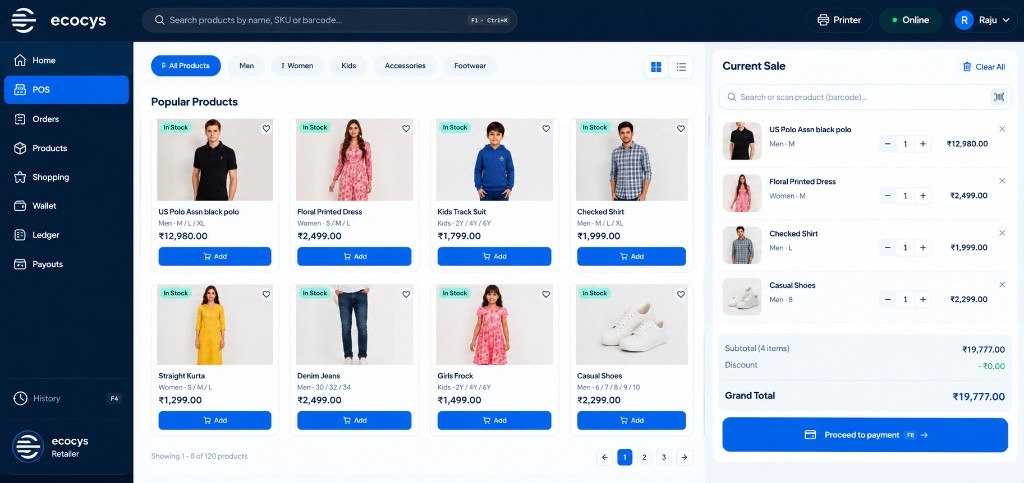Add Floral Printed Dress to sale
This screenshot has height=483, width=1024.
click(354, 257)
